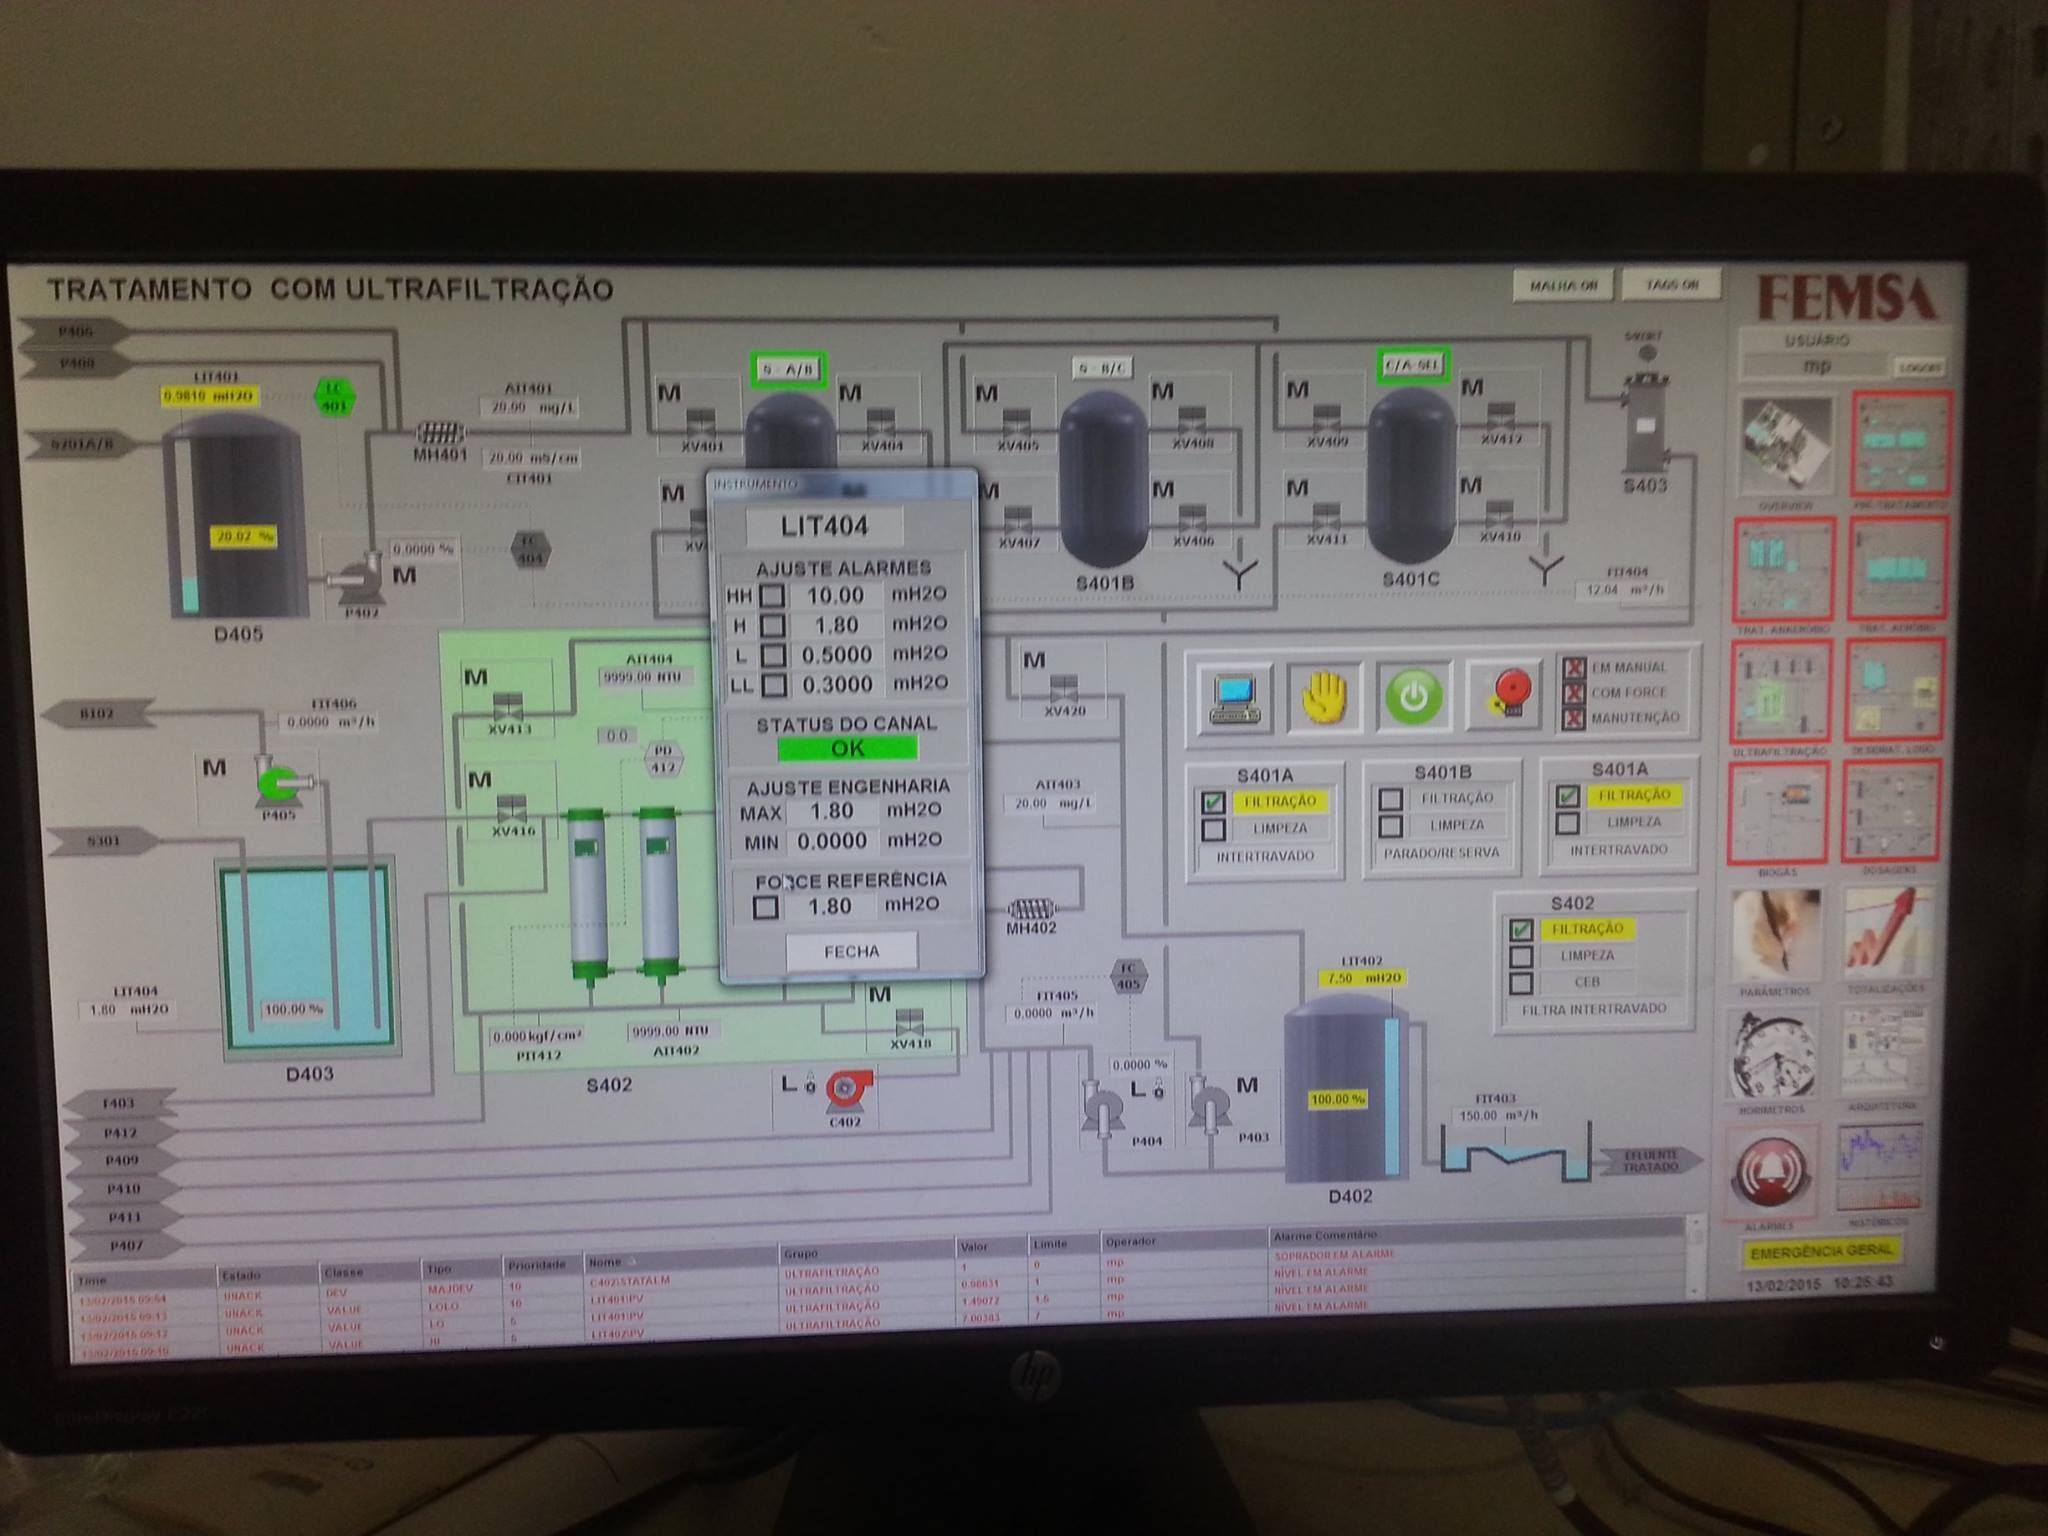Click the H alarm value field 1.80
This screenshot has height=1536, width=2048.
835,626
